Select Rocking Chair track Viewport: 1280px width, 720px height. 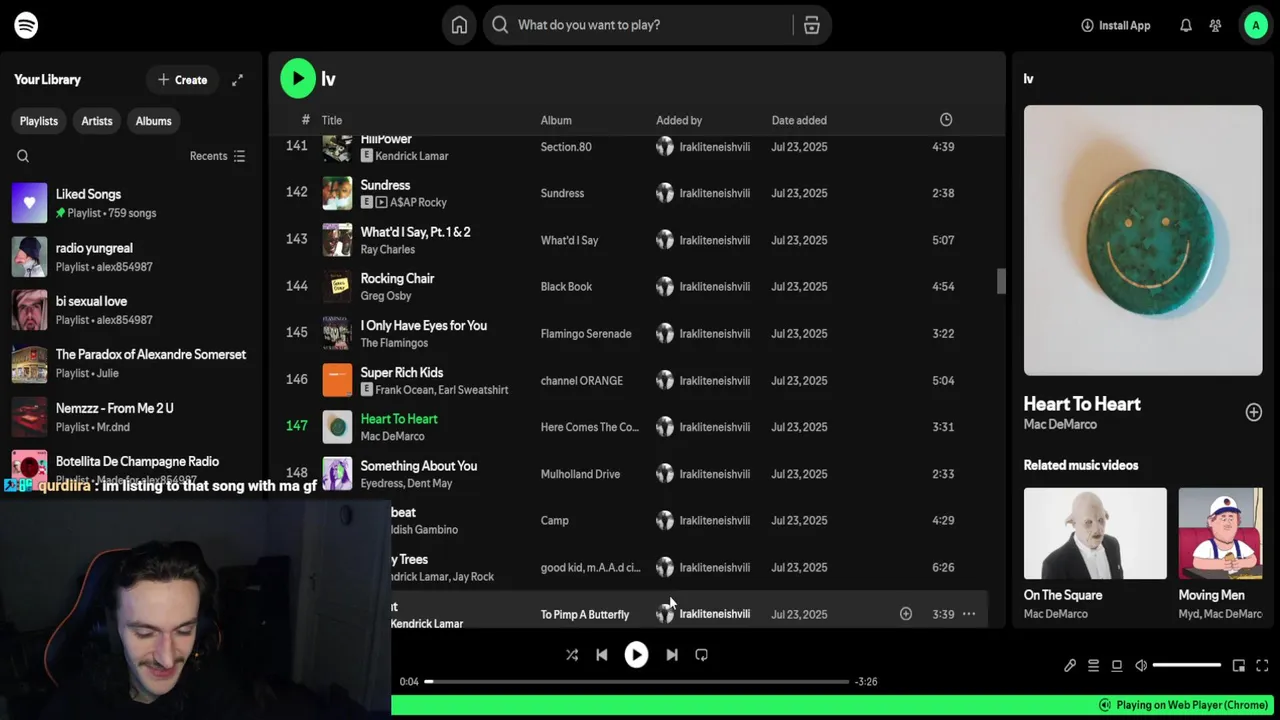coord(397,278)
